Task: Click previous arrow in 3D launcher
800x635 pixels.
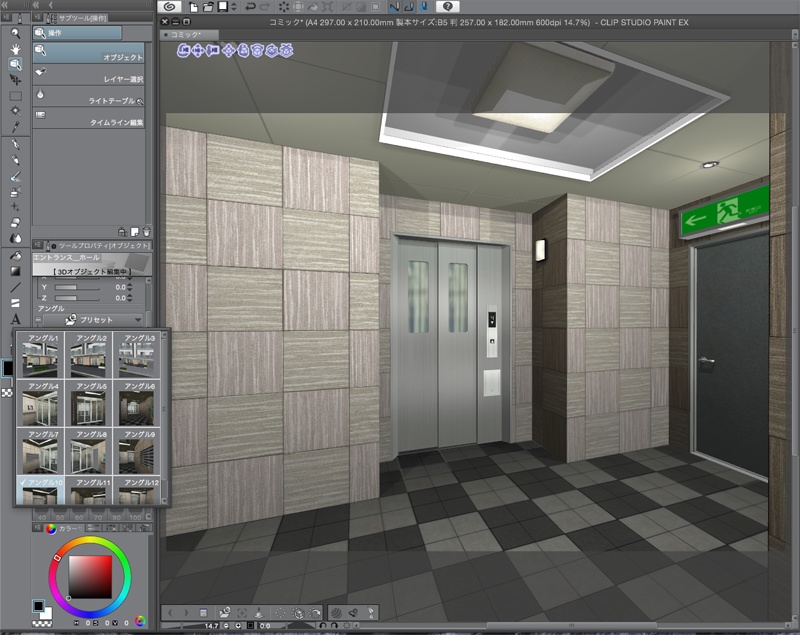Action: pyautogui.click(x=170, y=612)
